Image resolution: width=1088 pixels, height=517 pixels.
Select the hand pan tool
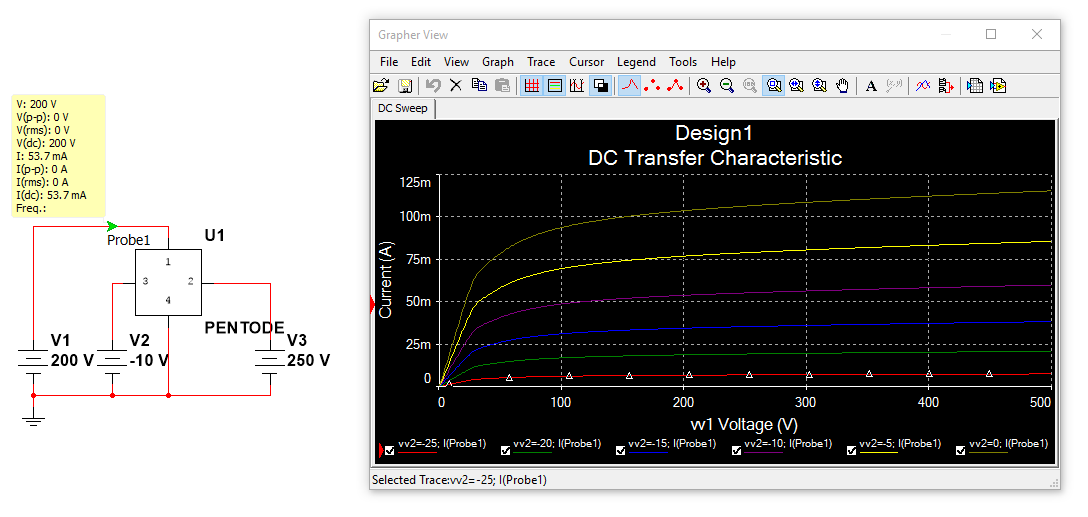[842, 86]
